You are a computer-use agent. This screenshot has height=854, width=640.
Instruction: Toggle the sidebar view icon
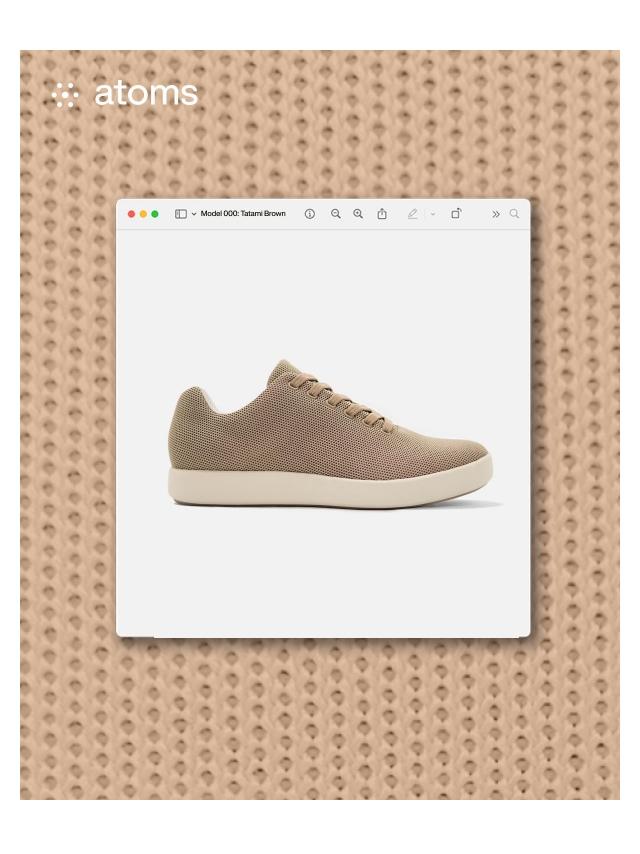pyautogui.click(x=180, y=214)
